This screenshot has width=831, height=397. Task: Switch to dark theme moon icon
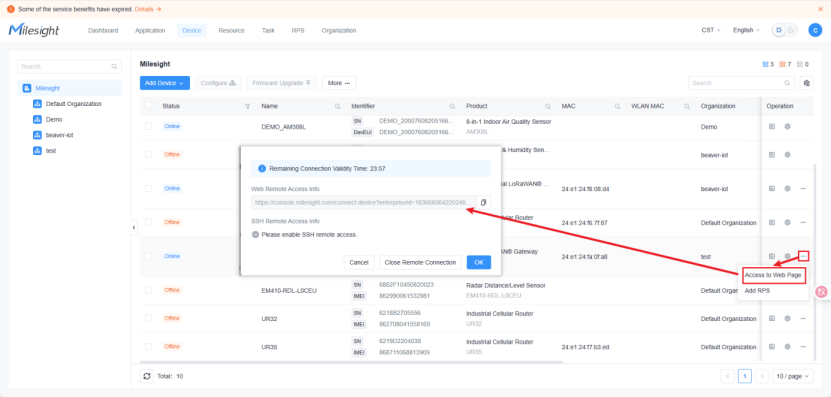tap(791, 30)
